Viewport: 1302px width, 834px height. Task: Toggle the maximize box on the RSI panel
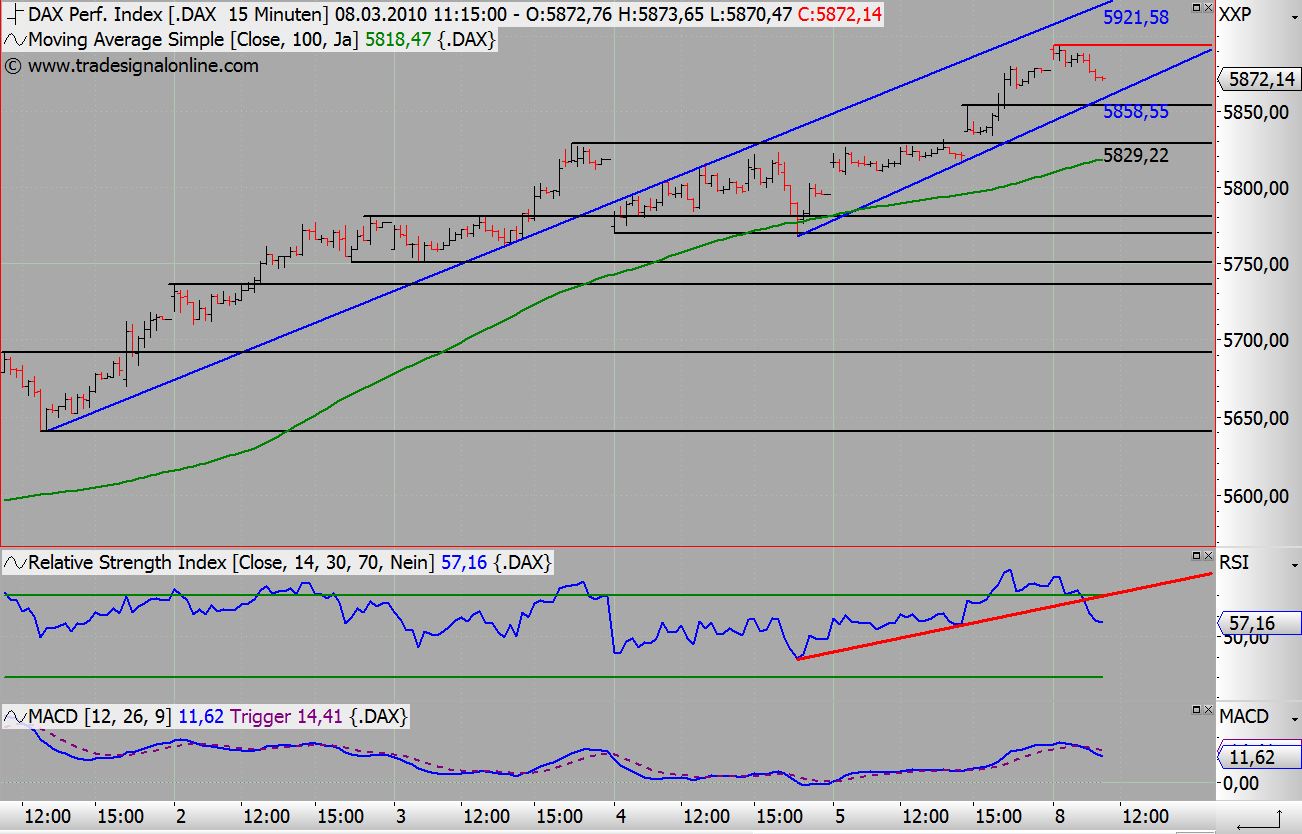tap(1196, 556)
